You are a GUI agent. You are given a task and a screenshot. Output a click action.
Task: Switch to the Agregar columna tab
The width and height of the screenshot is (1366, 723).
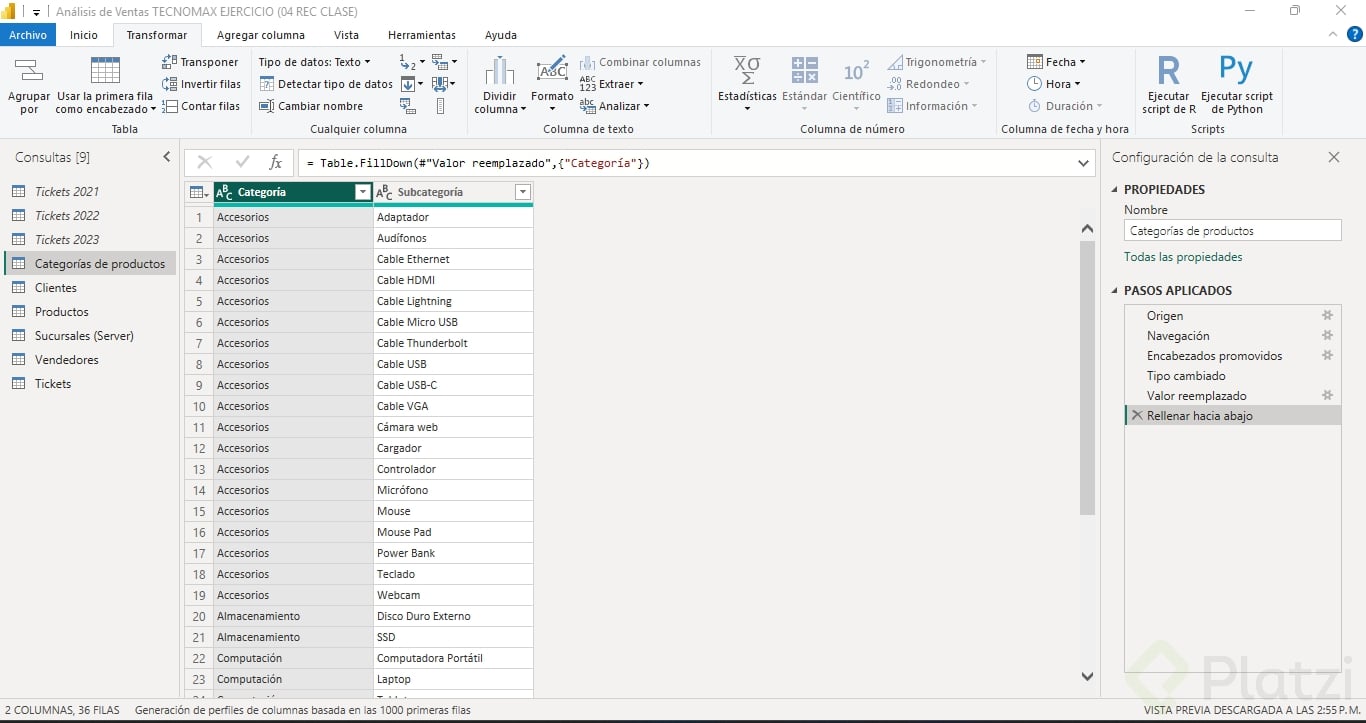pos(261,35)
